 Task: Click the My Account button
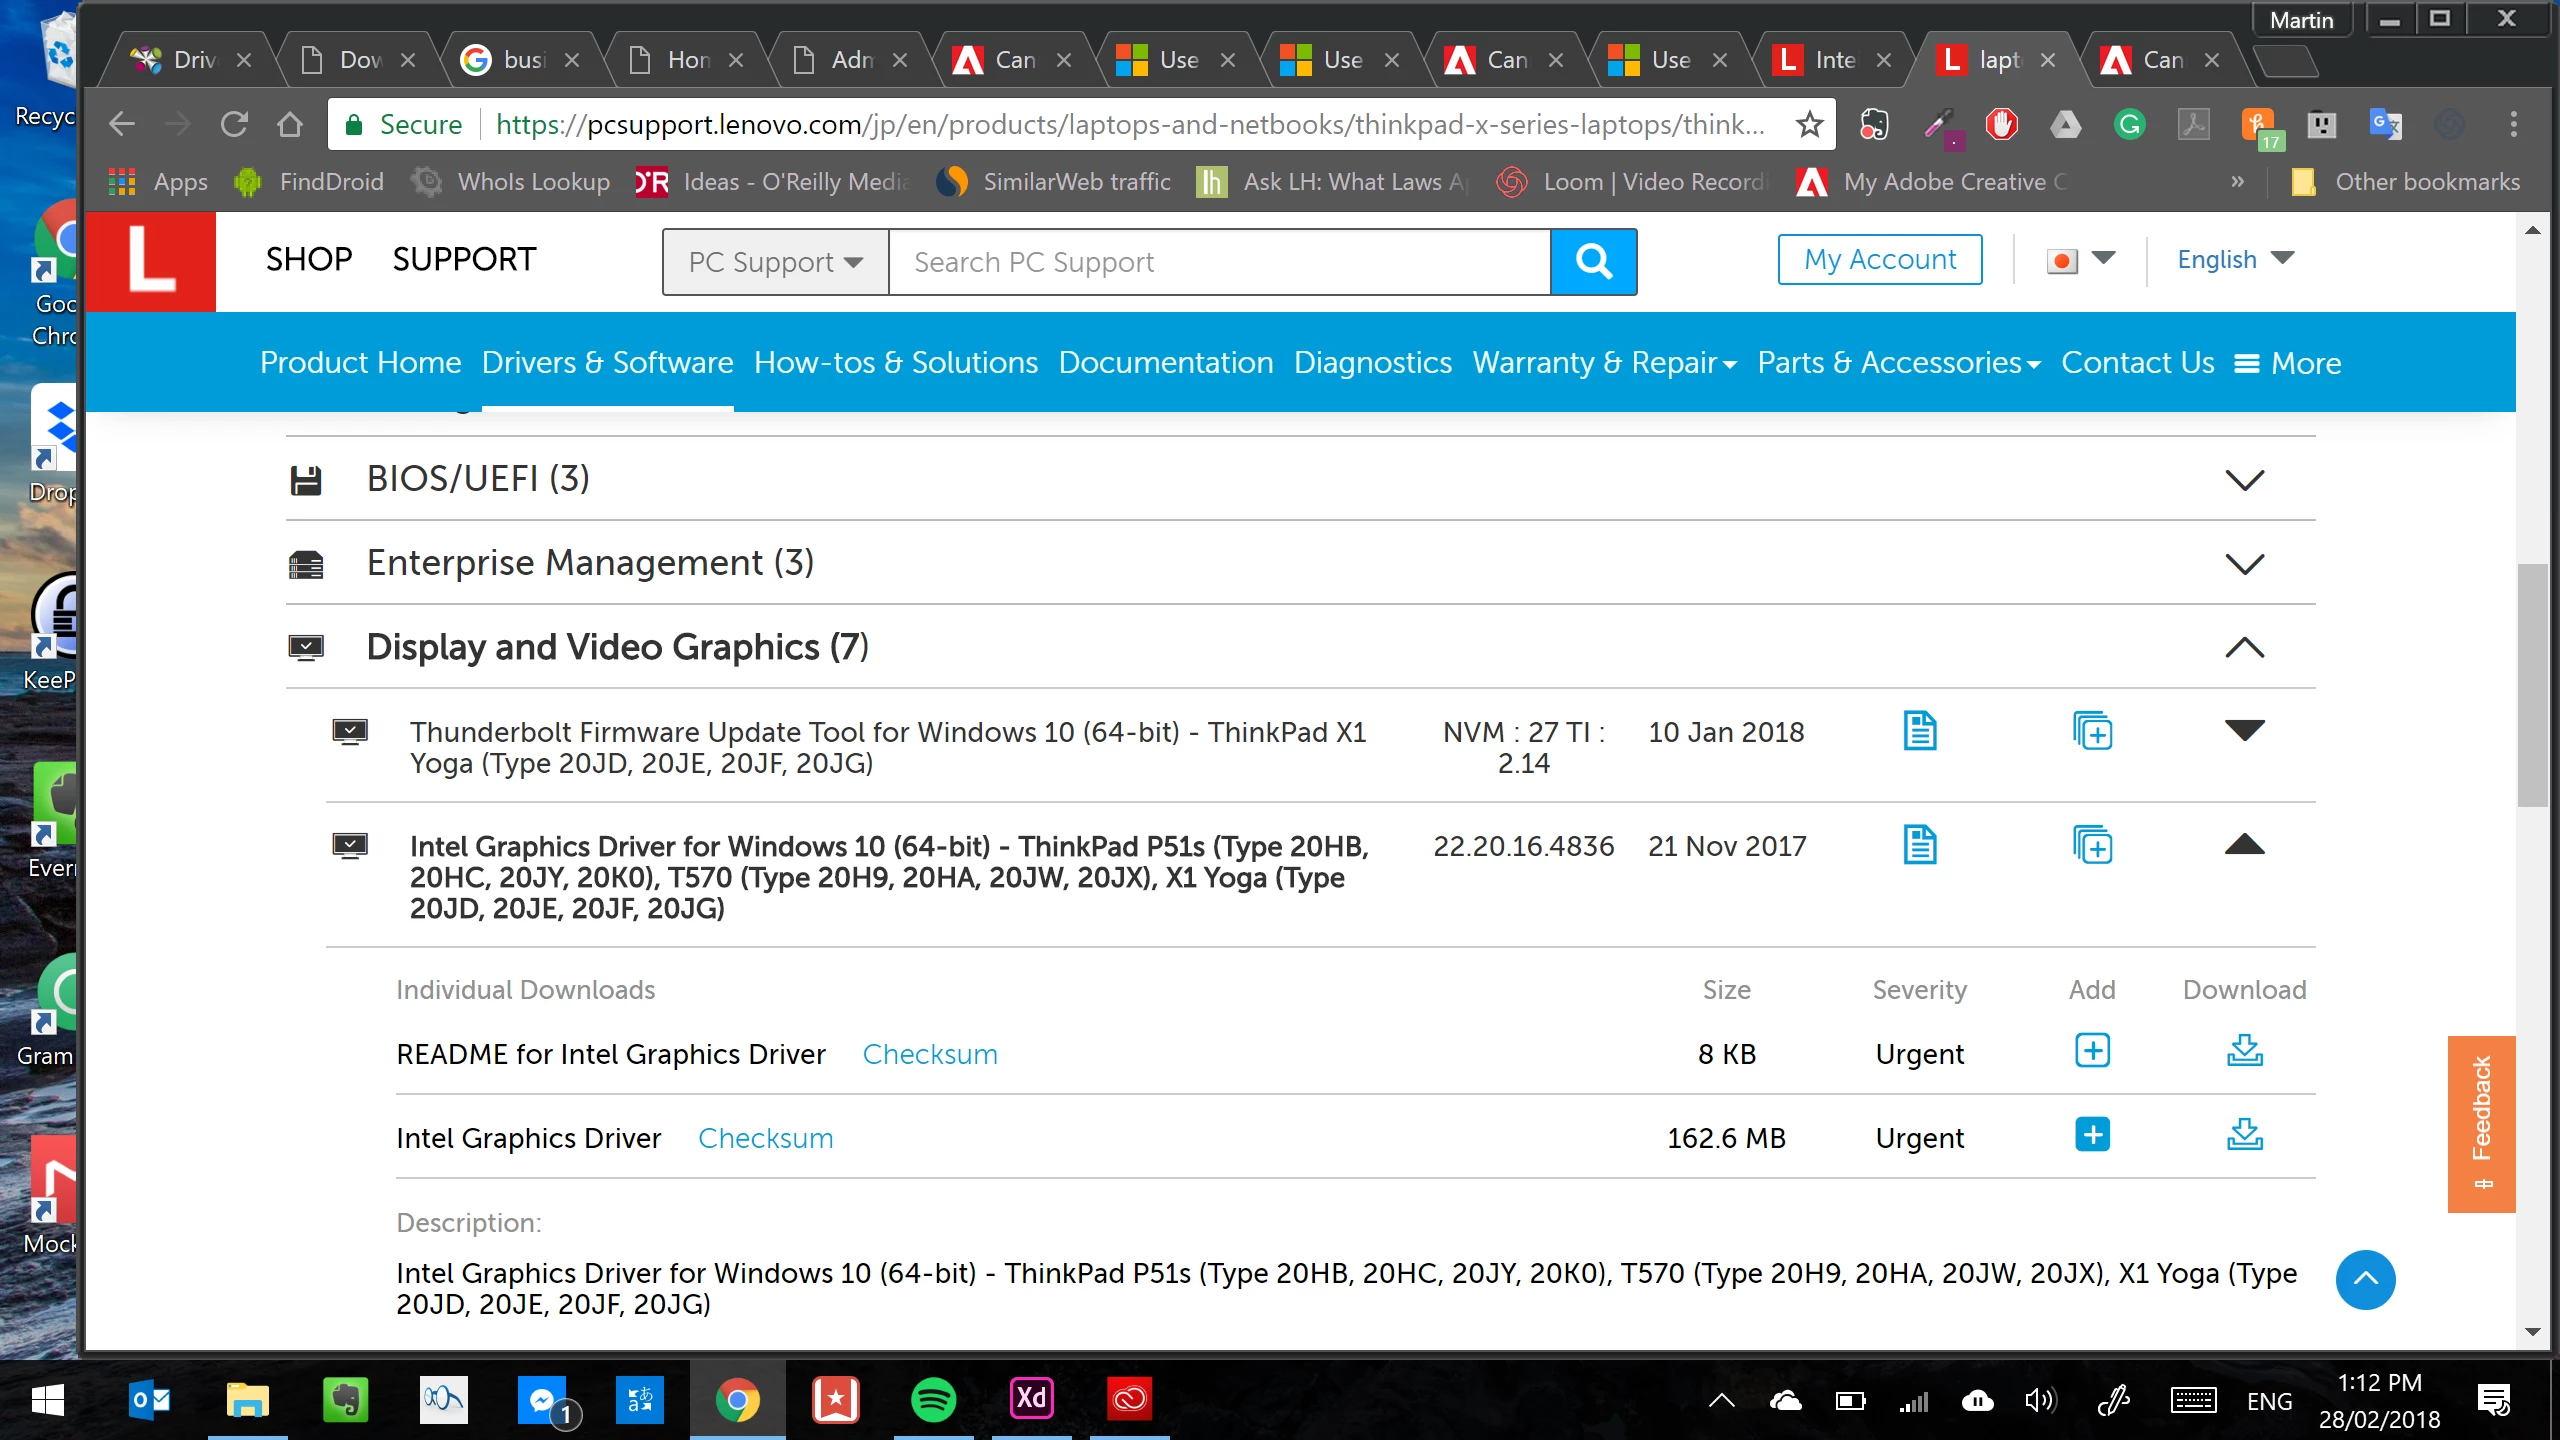[x=1879, y=260]
